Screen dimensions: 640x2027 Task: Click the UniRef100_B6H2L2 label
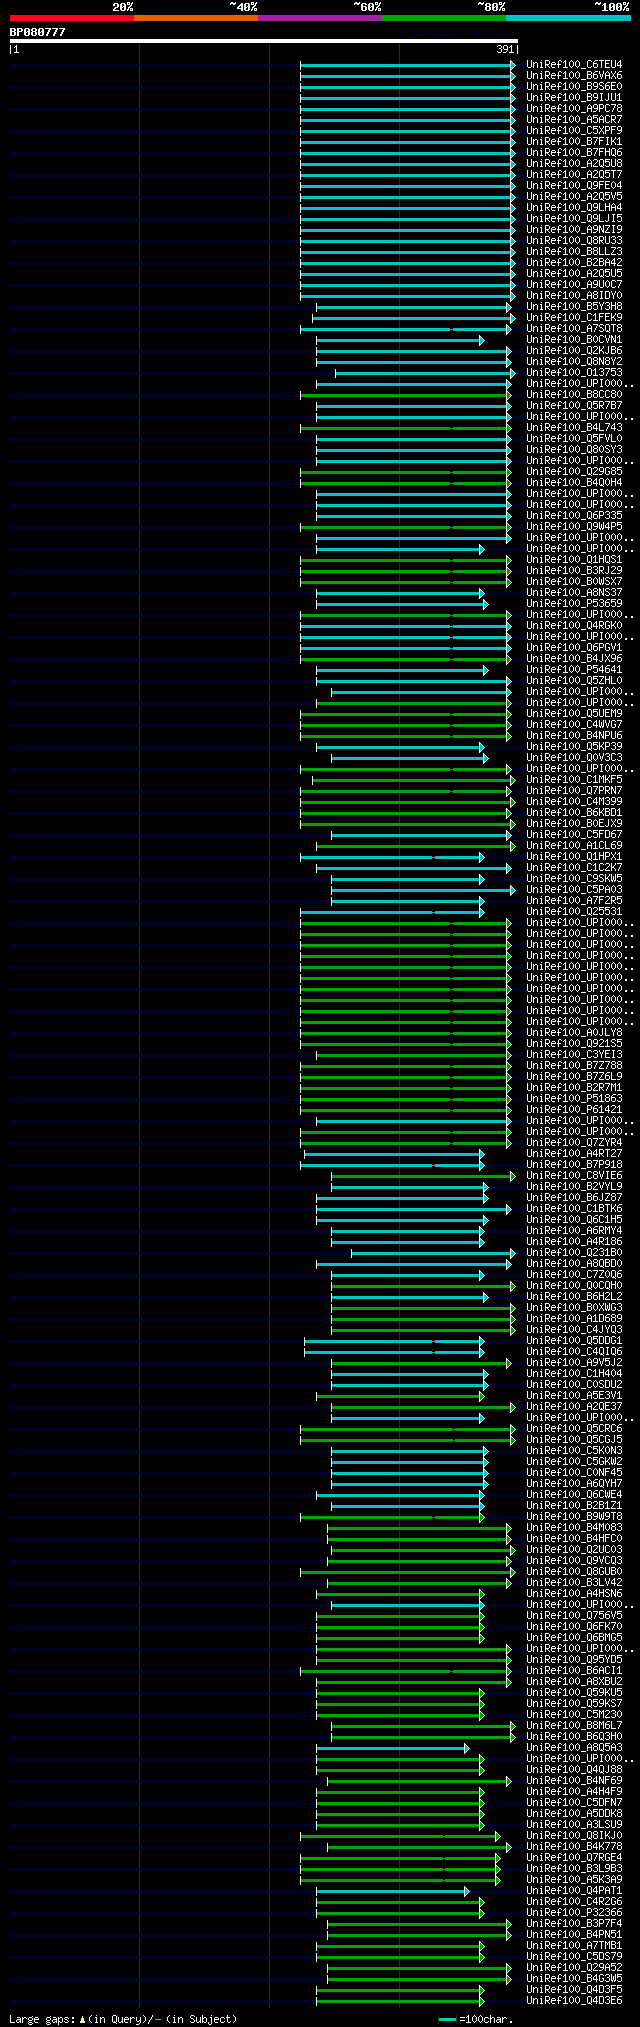click(574, 1297)
